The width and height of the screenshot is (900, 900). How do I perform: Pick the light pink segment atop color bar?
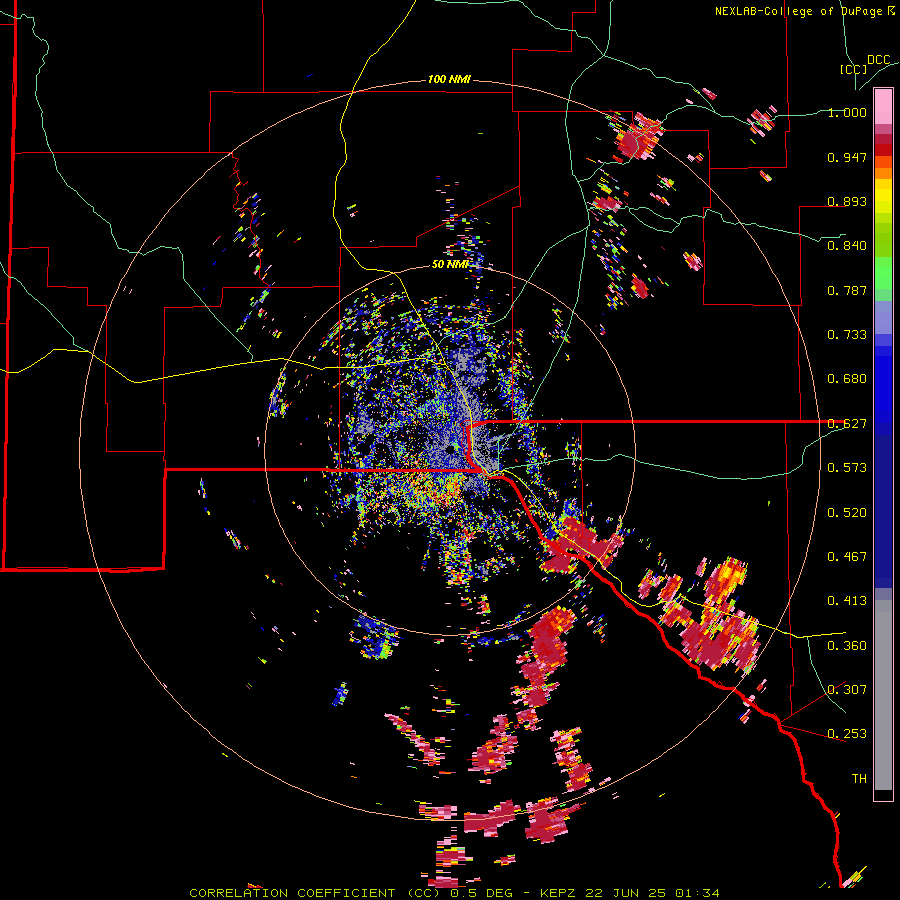pyautogui.click(x=883, y=107)
